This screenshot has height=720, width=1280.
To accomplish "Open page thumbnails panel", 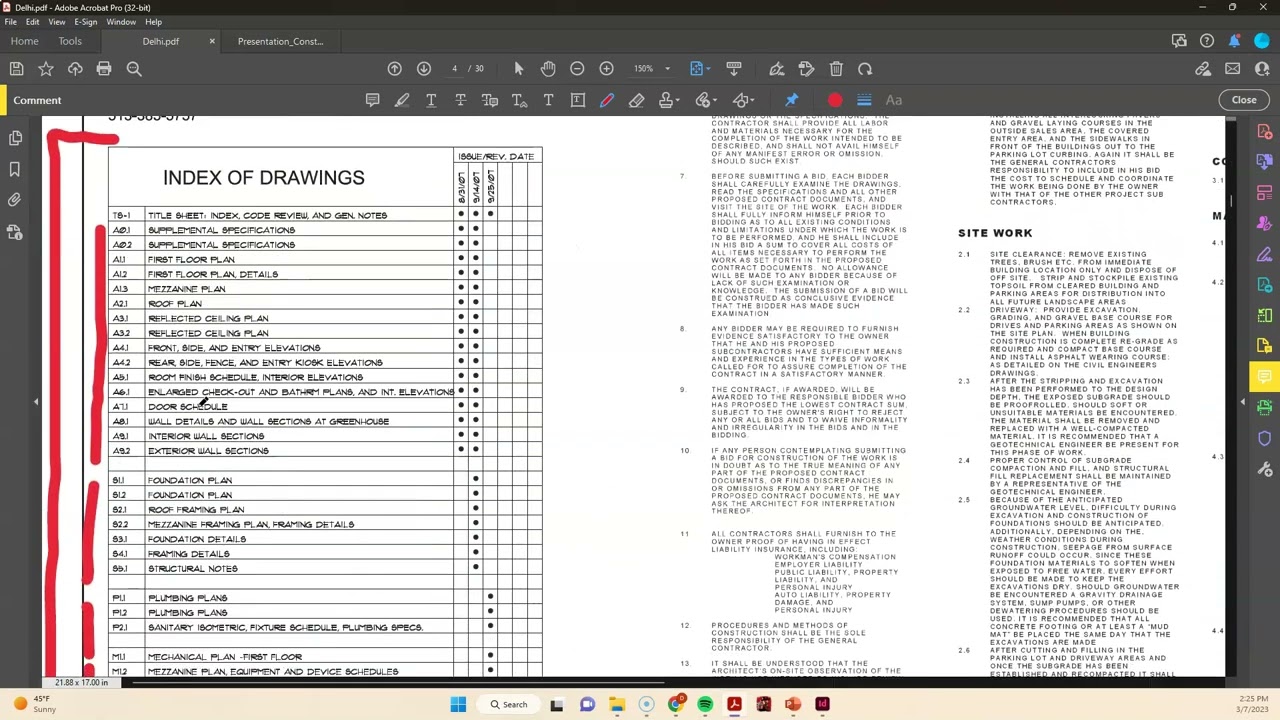I will click(15, 138).
